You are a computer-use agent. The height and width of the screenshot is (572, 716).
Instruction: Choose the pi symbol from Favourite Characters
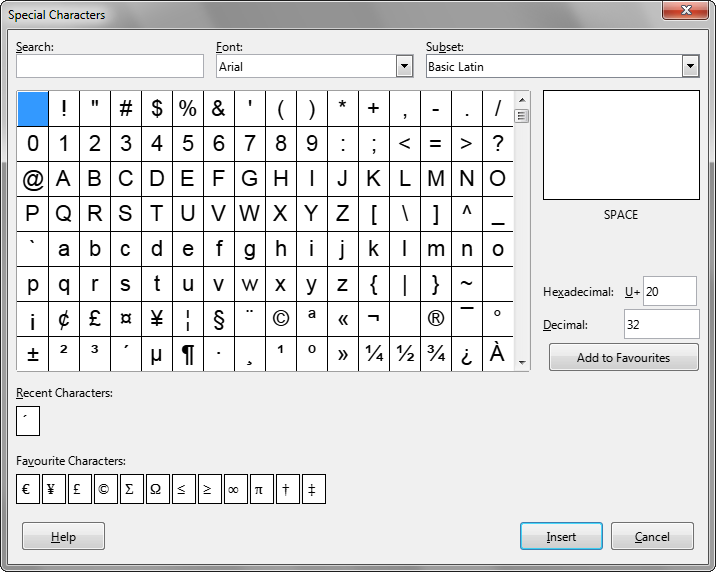pos(262,490)
